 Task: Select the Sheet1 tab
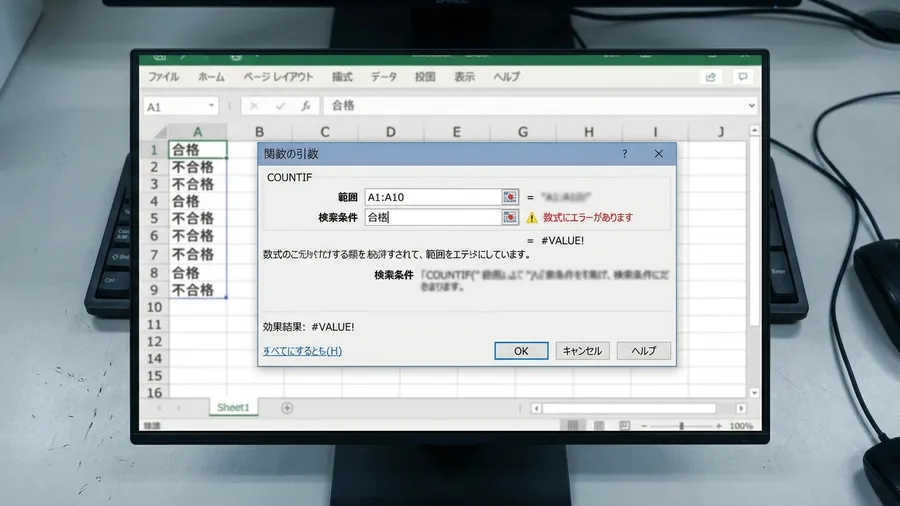(x=233, y=407)
